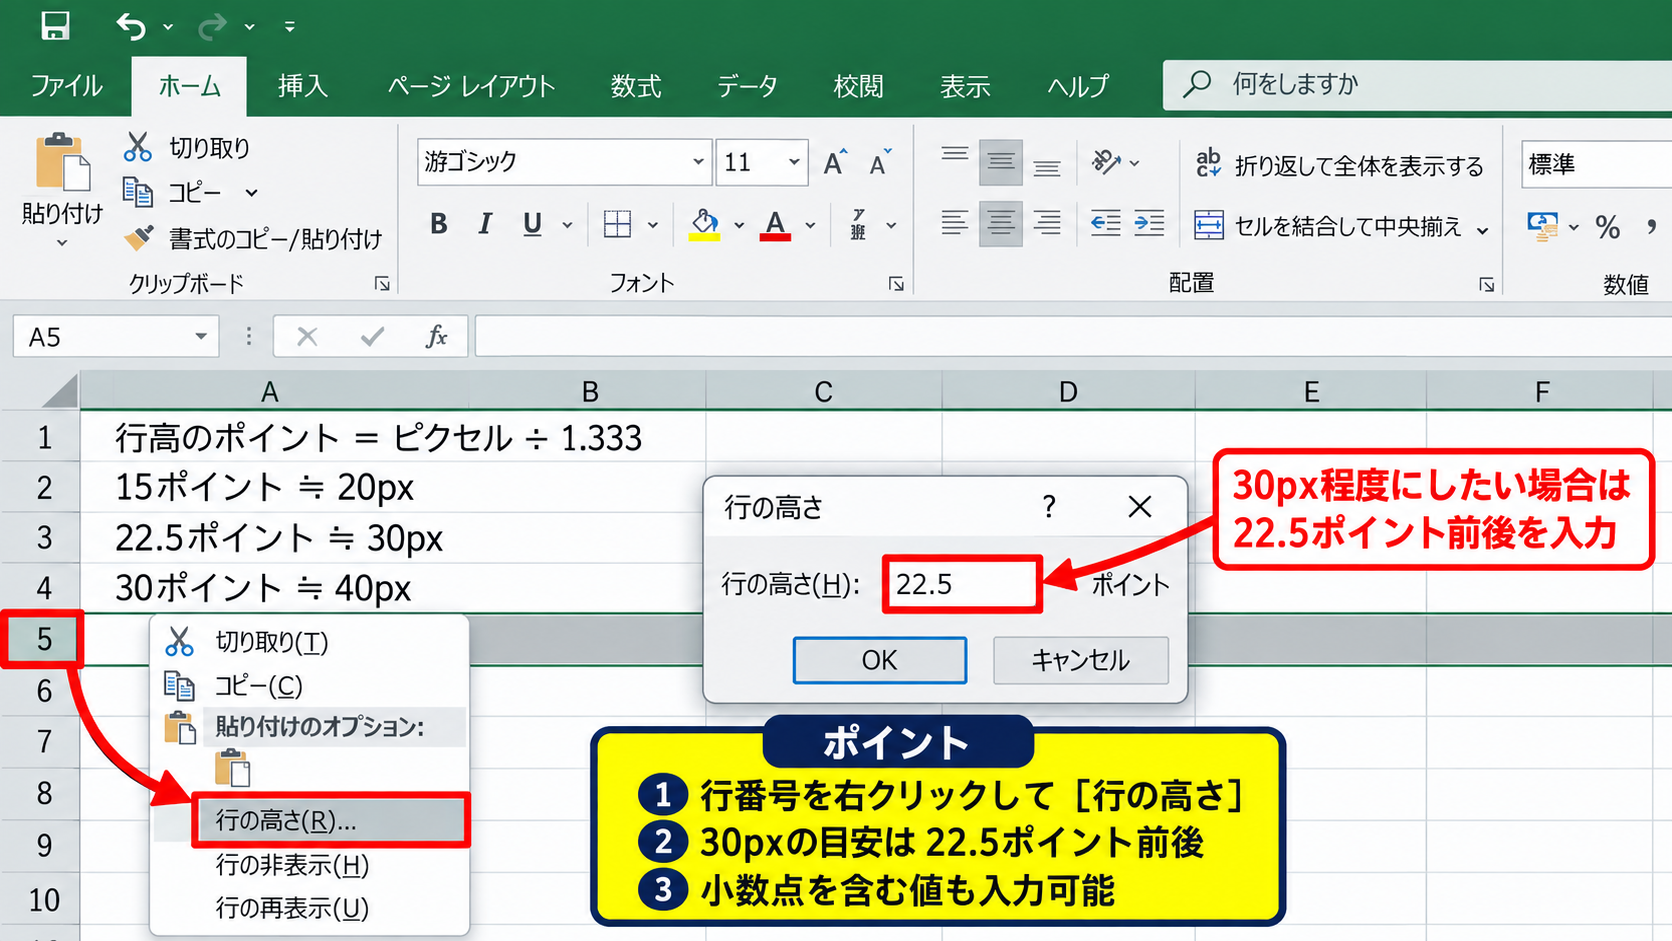Viewport: 1672px width, 941px height.
Task: Click the Increase Indent icon
Action: point(1149,223)
